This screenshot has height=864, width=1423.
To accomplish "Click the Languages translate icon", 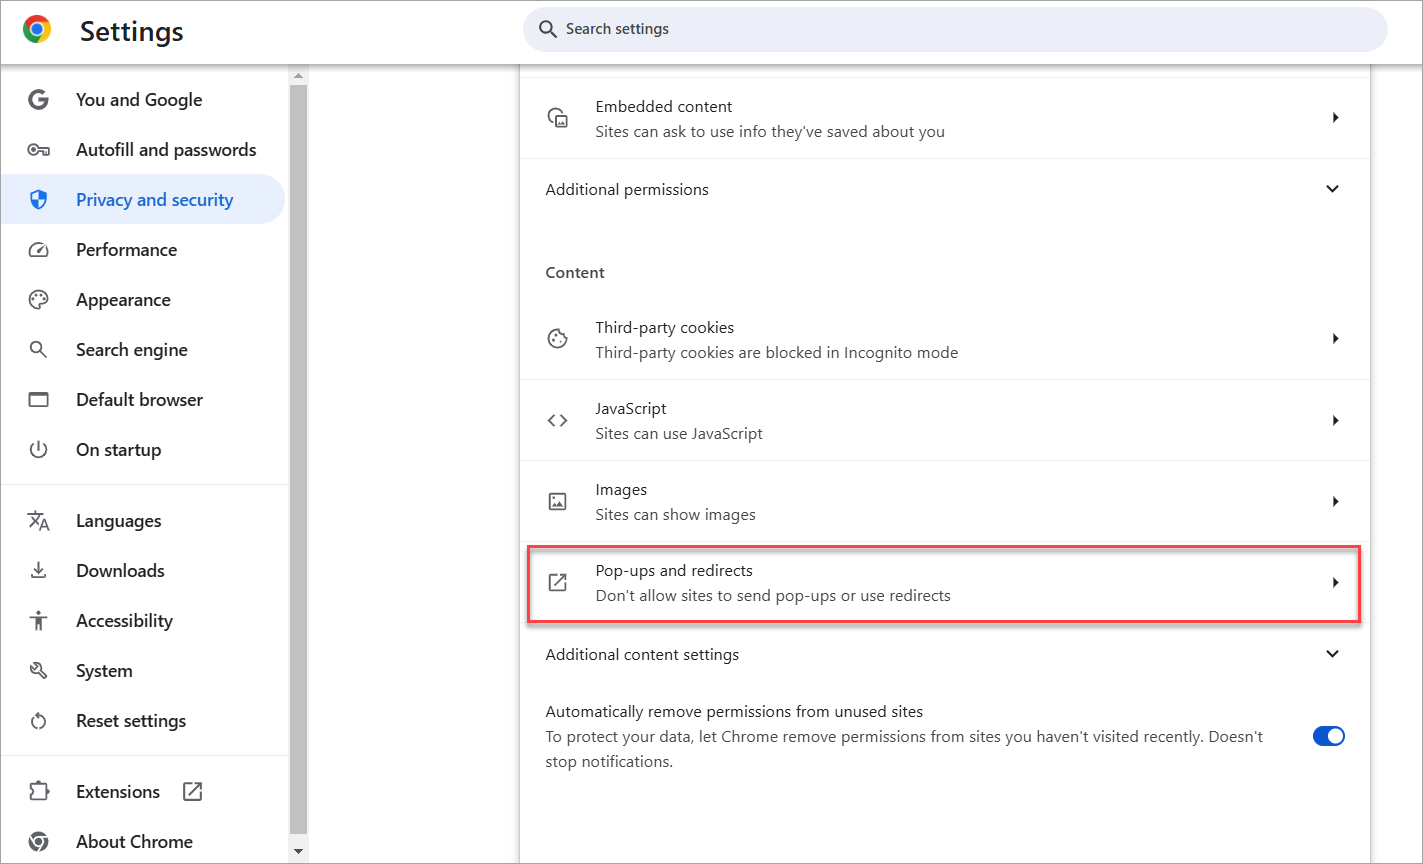I will [38, 521].
